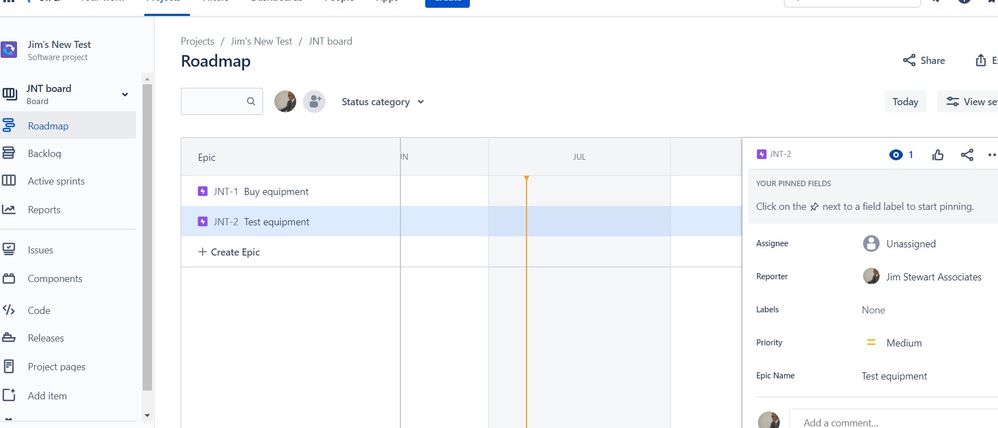The width and height of the screenshot is (998, 428).
Task: Expand the JNT board switcher chevron
Action: tap(125, 94)
